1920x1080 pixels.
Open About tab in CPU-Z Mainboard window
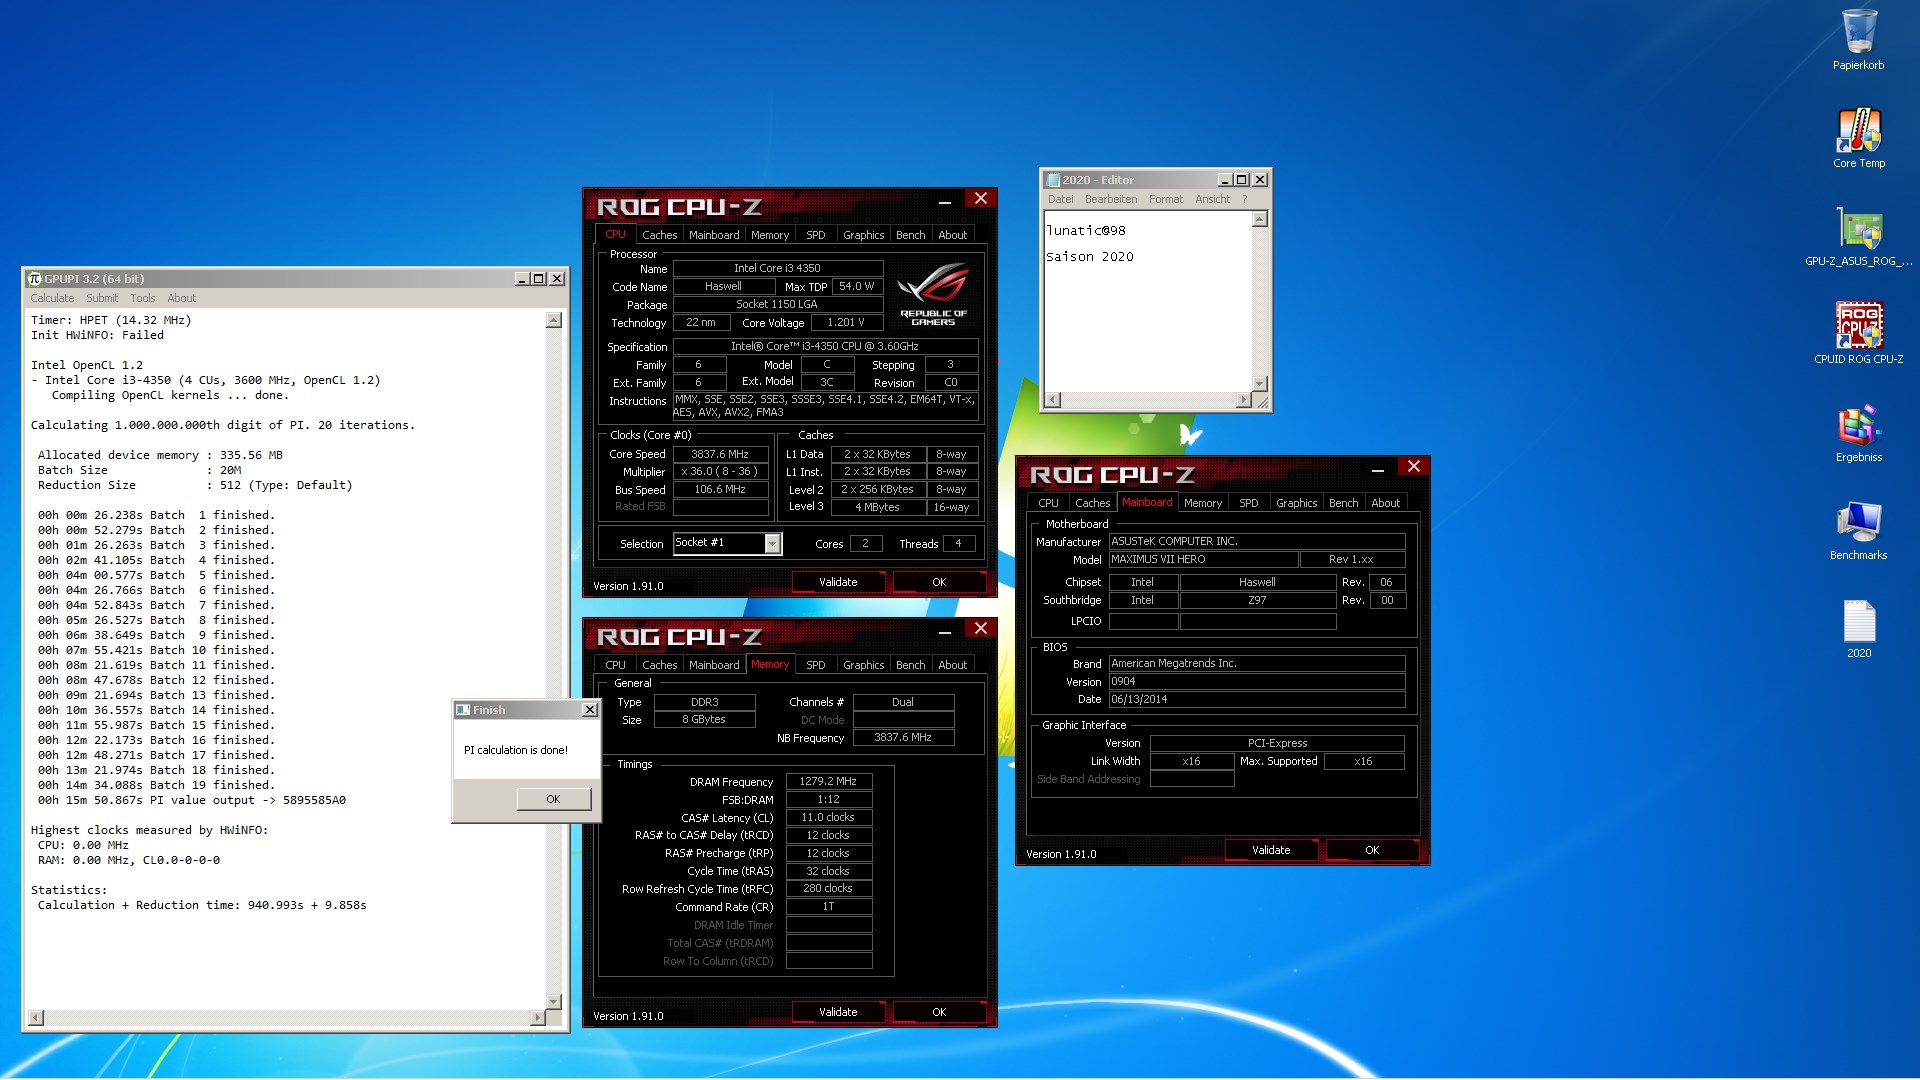[x=1385, y=503]
